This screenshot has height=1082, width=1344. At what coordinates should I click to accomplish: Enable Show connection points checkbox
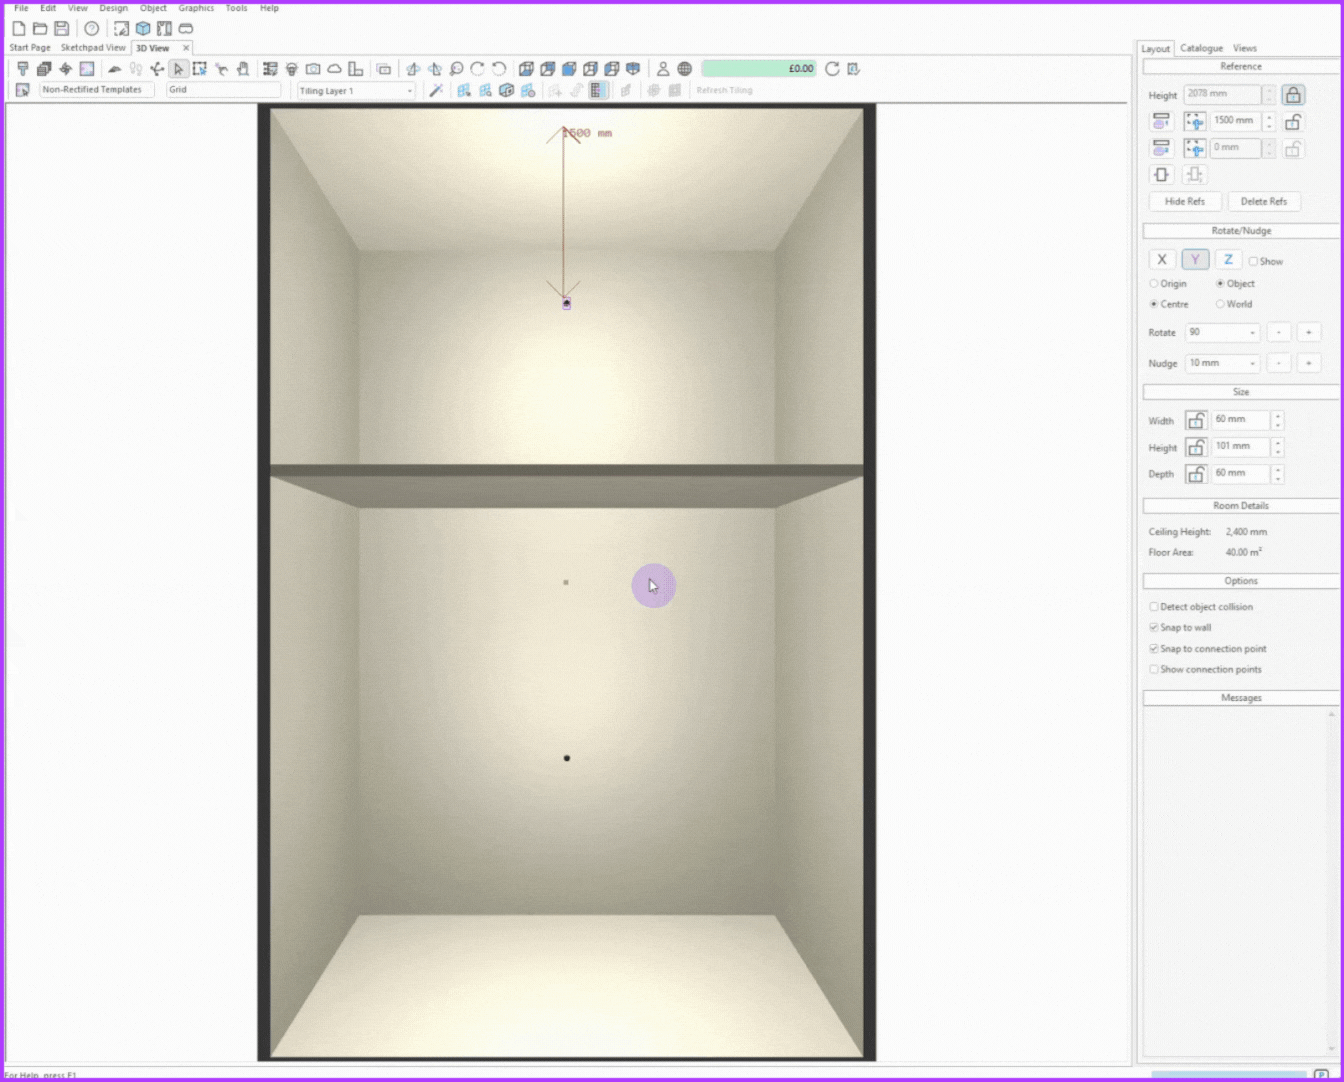point(1154,670)
